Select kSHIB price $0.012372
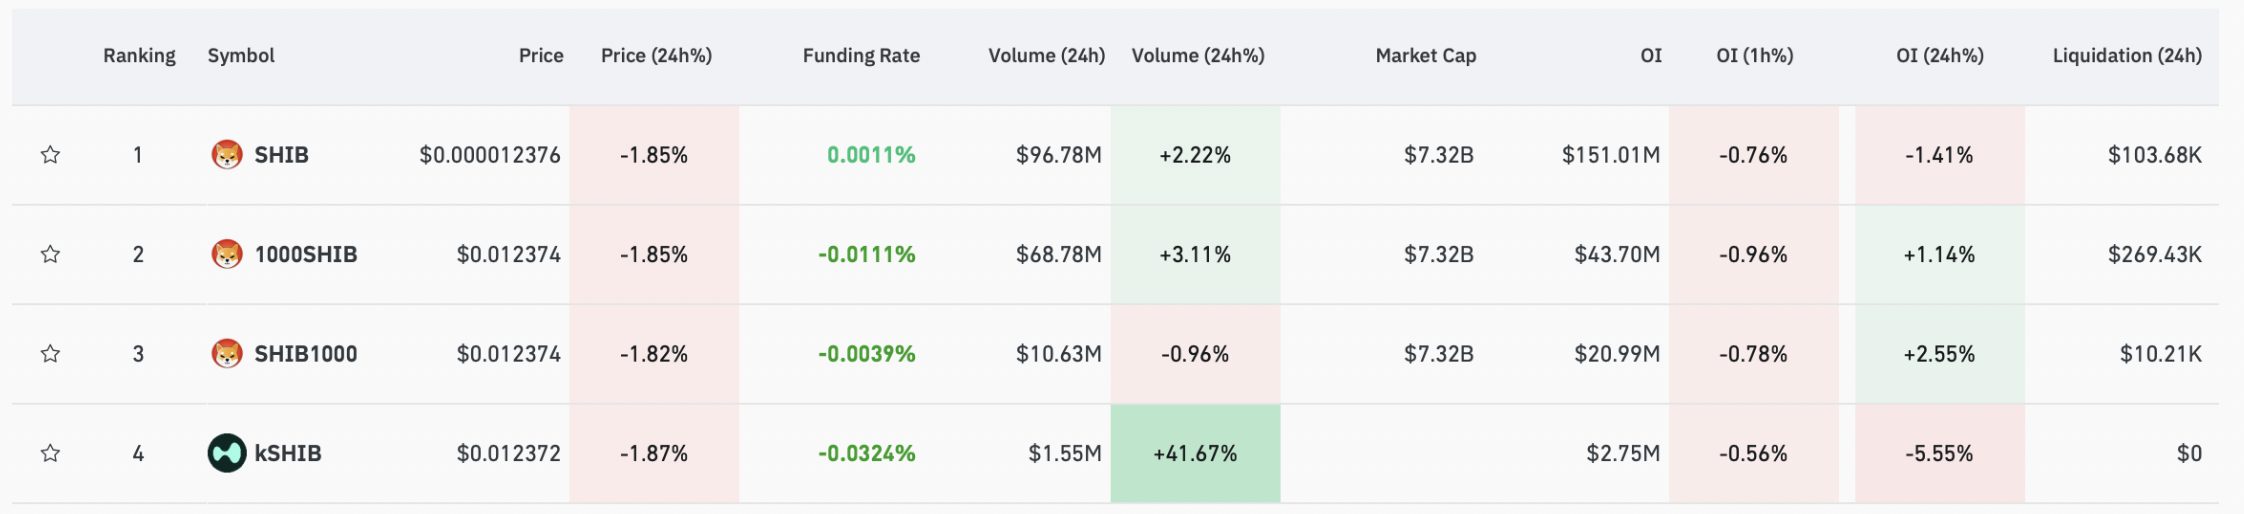 [x=509, y=453]
